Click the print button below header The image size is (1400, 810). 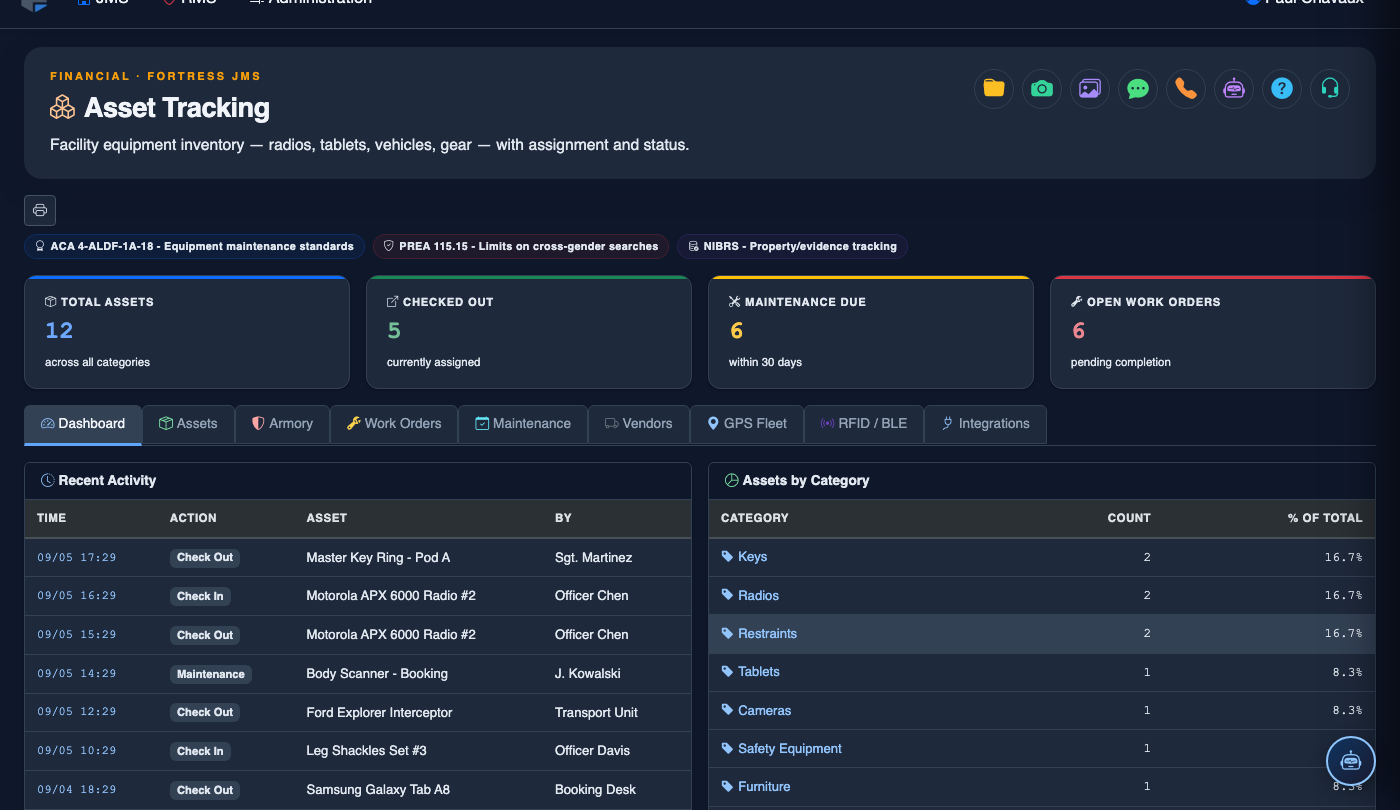click(40, 210)
